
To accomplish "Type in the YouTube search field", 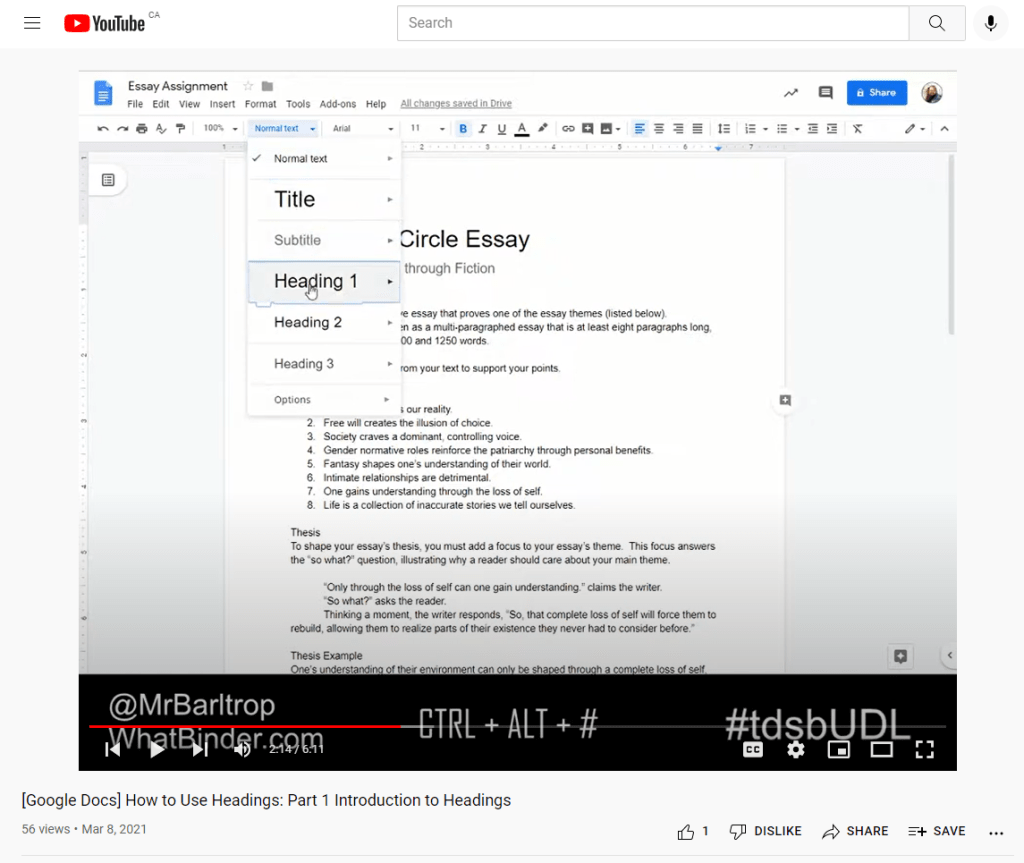I will (x=652, y=23).
